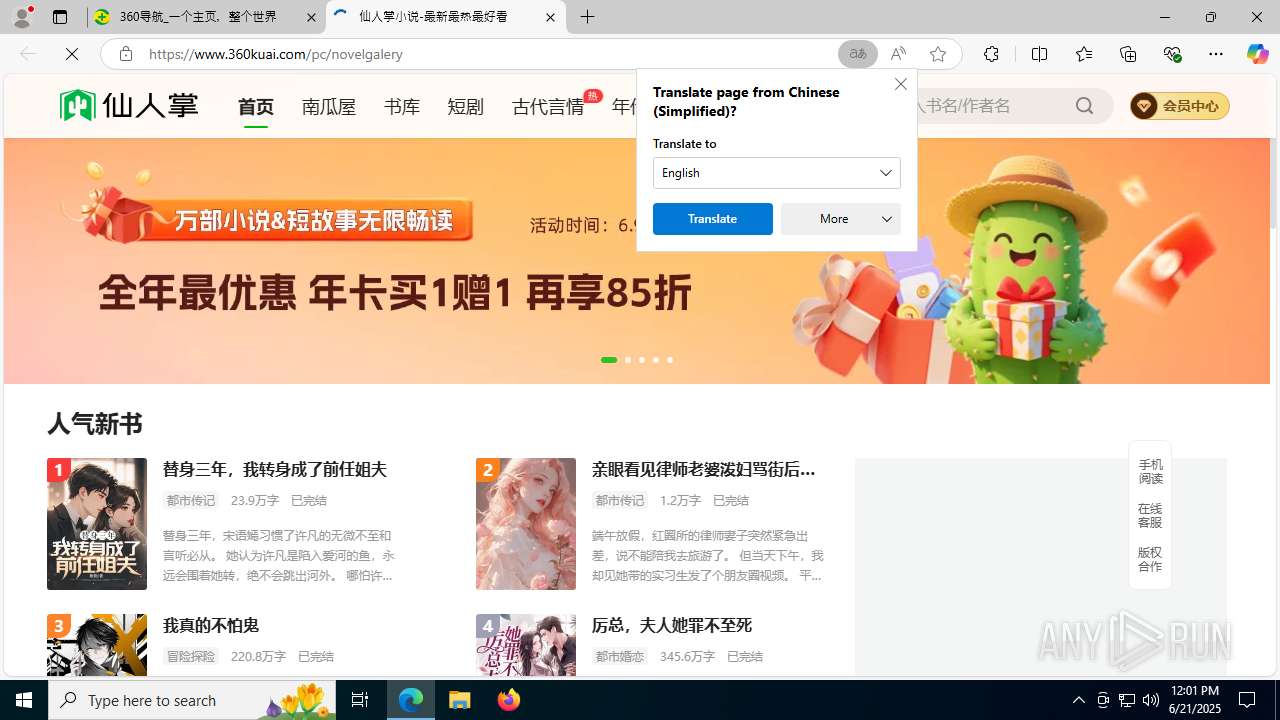Open the 书库 navigation item

click(x=402, y=106)
